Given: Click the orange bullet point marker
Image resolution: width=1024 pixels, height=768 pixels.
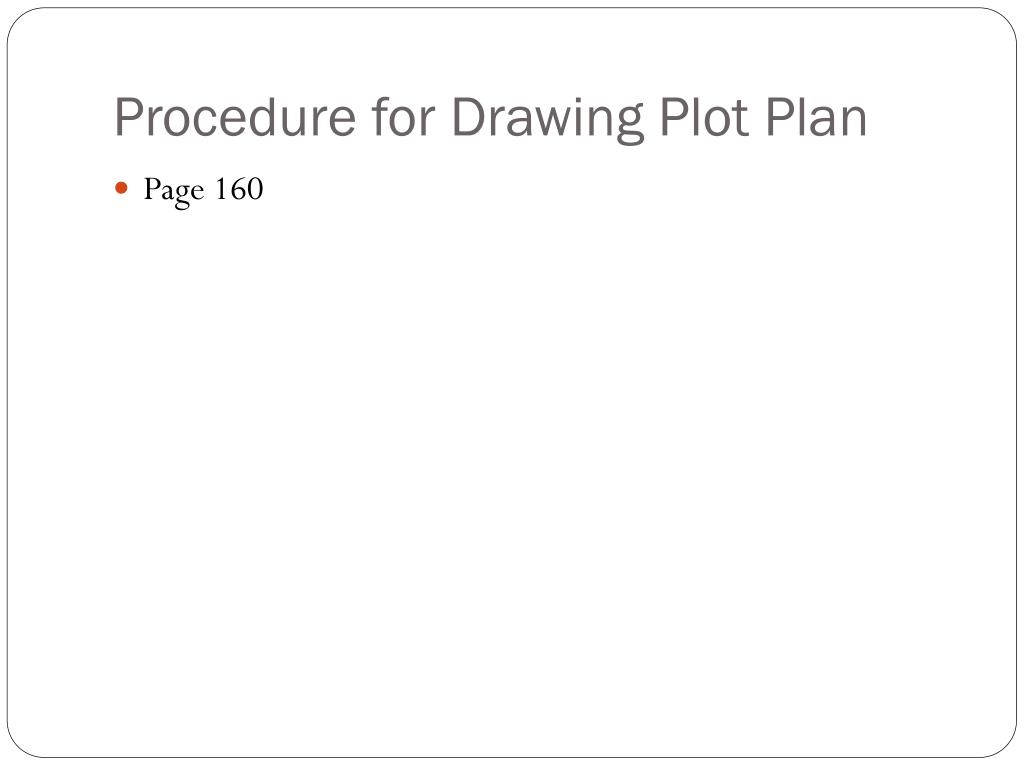Looking at the screenshot, I should [121, 189].
